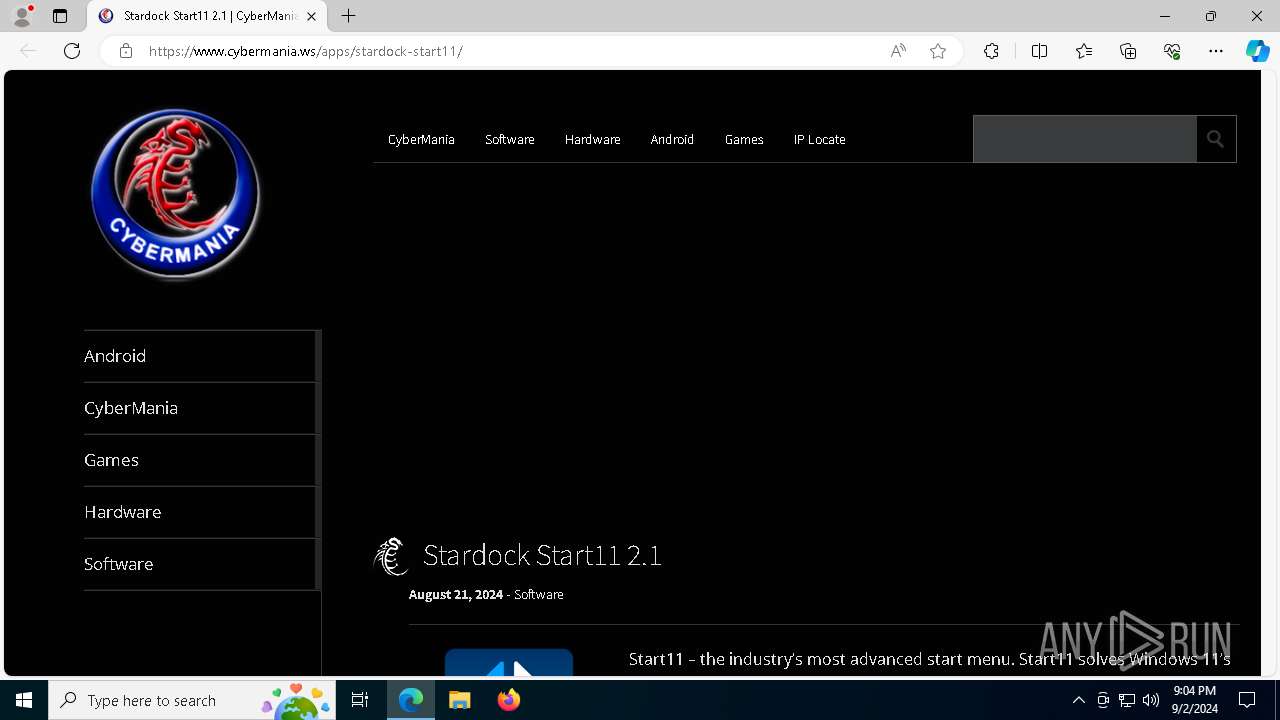Focus the site search text field
Viewport: 1280px width, 720px height.
[1085, 139]
